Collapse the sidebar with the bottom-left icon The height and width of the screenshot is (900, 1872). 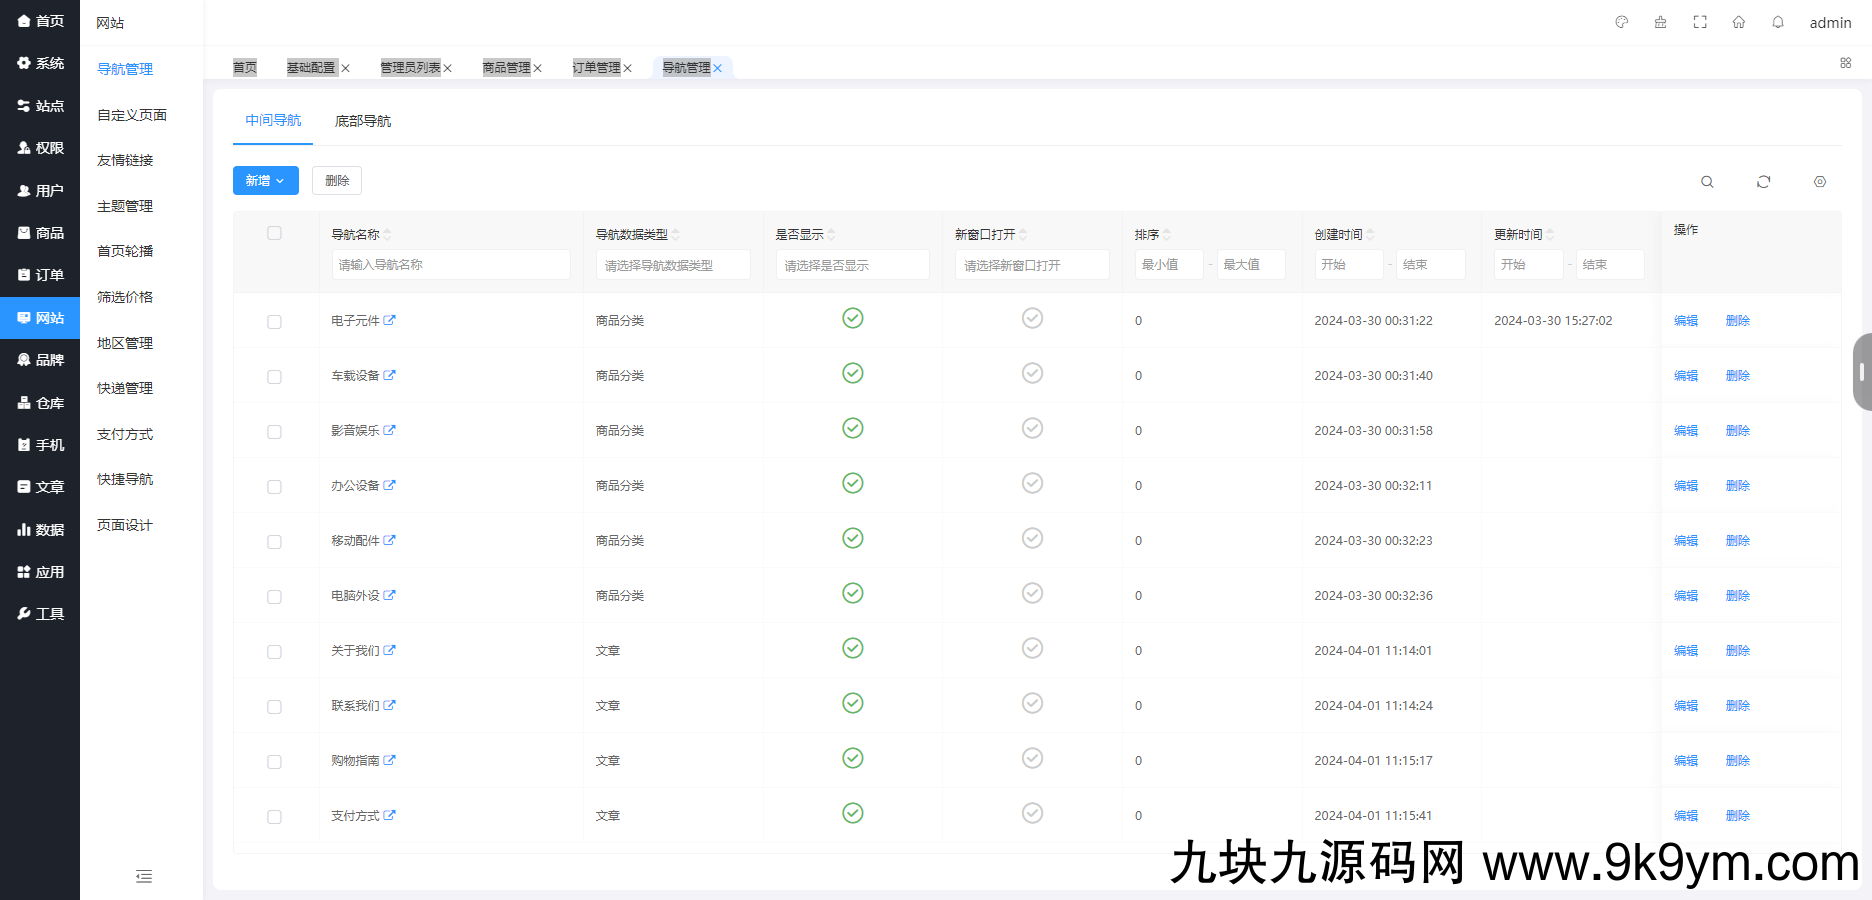143,876
